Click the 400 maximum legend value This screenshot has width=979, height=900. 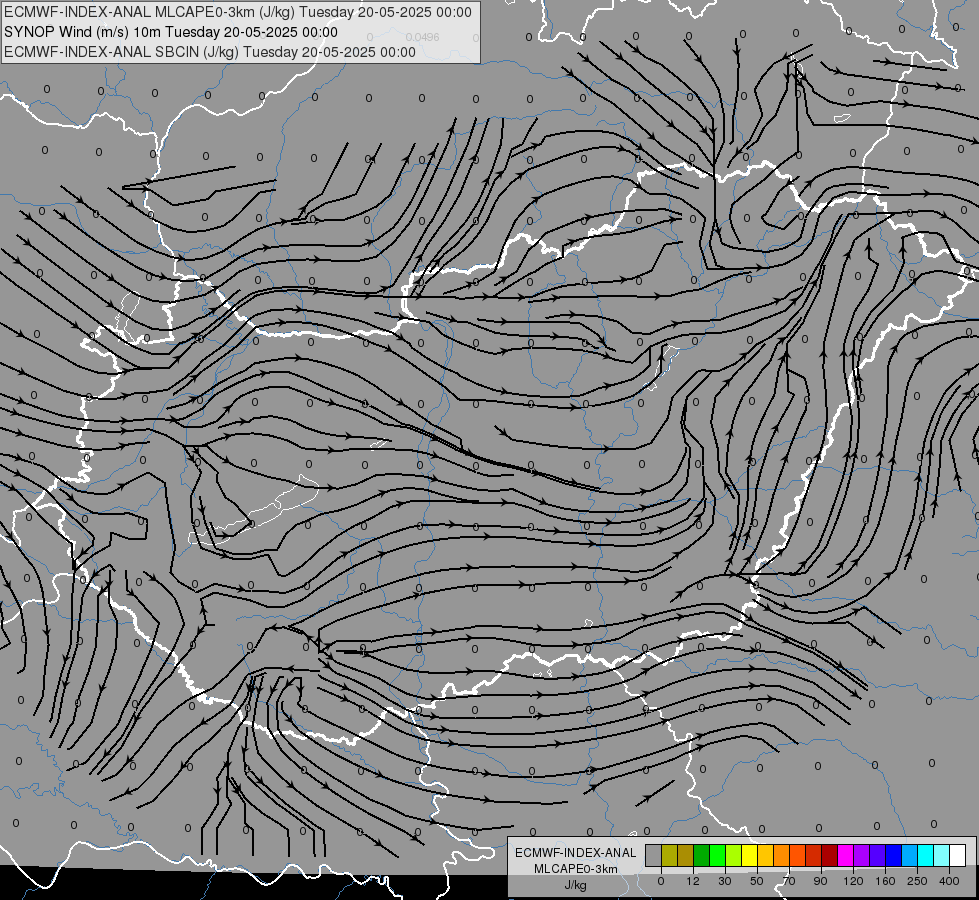(949, 881)
